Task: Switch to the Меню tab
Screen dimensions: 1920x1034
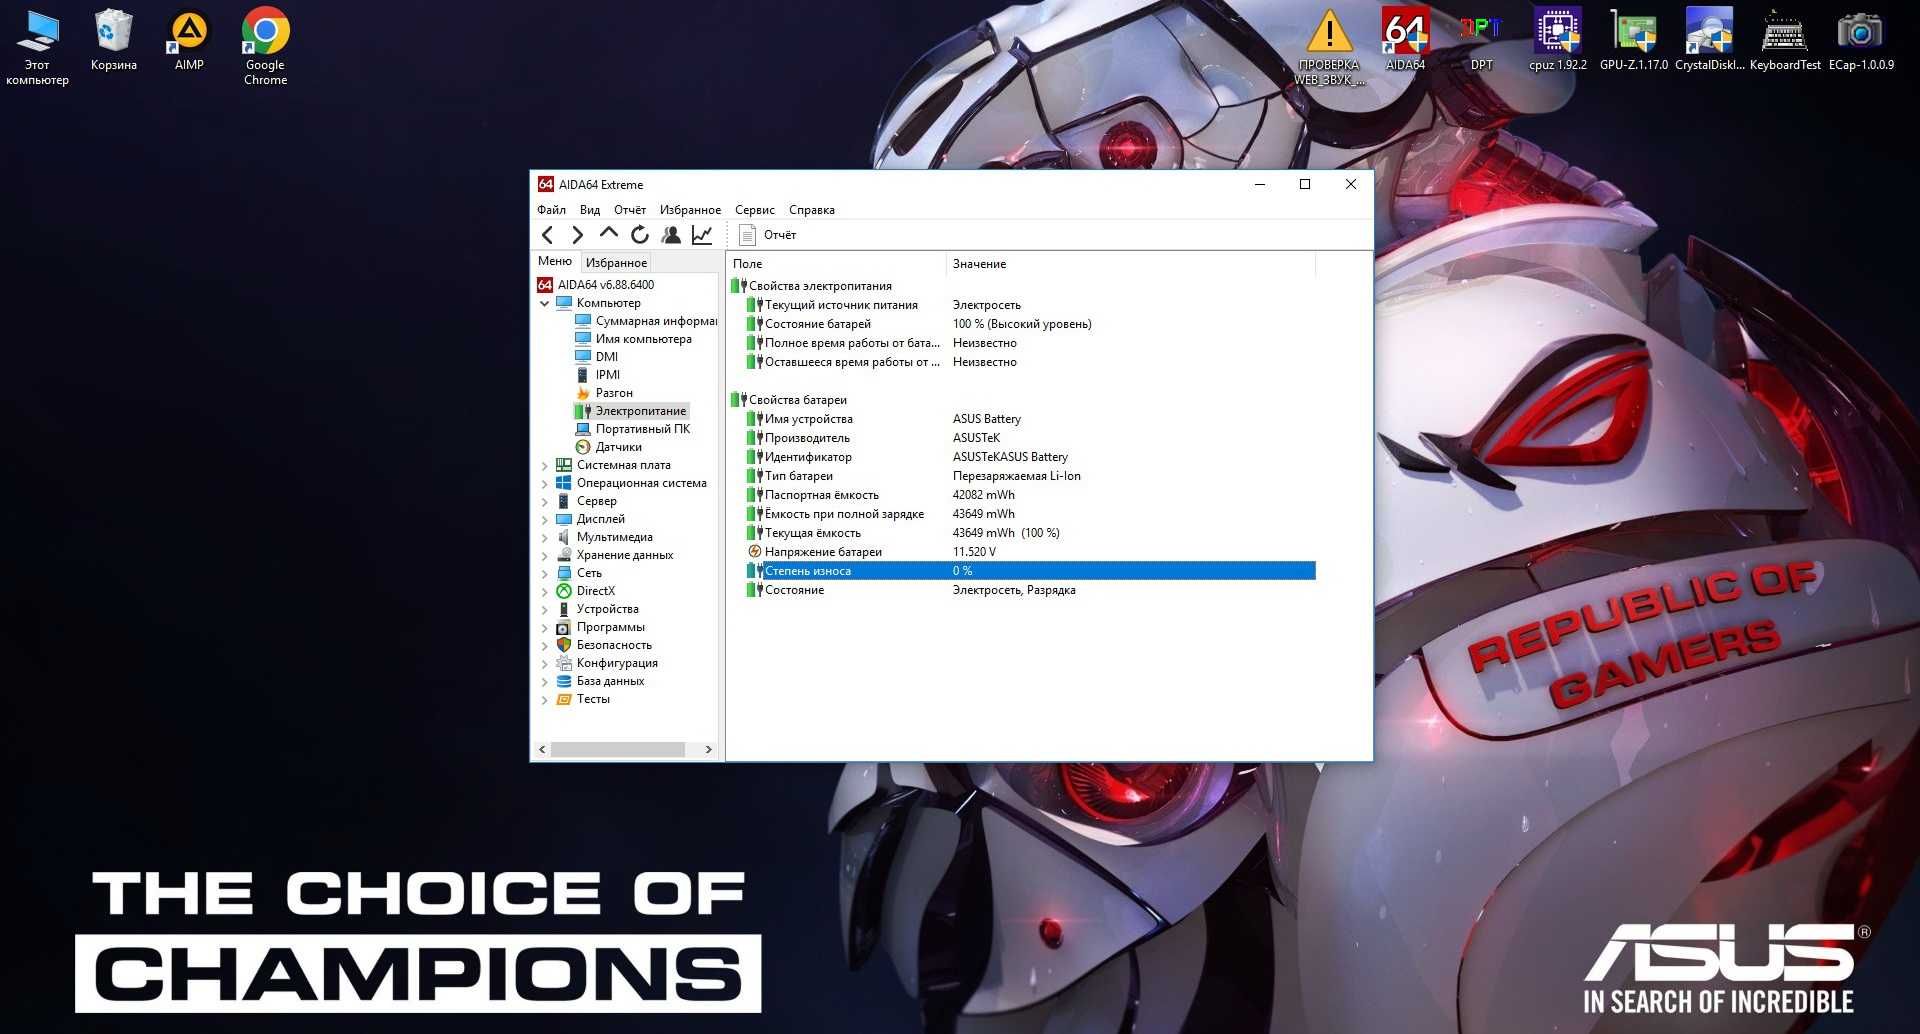Action: coord(555,261)
